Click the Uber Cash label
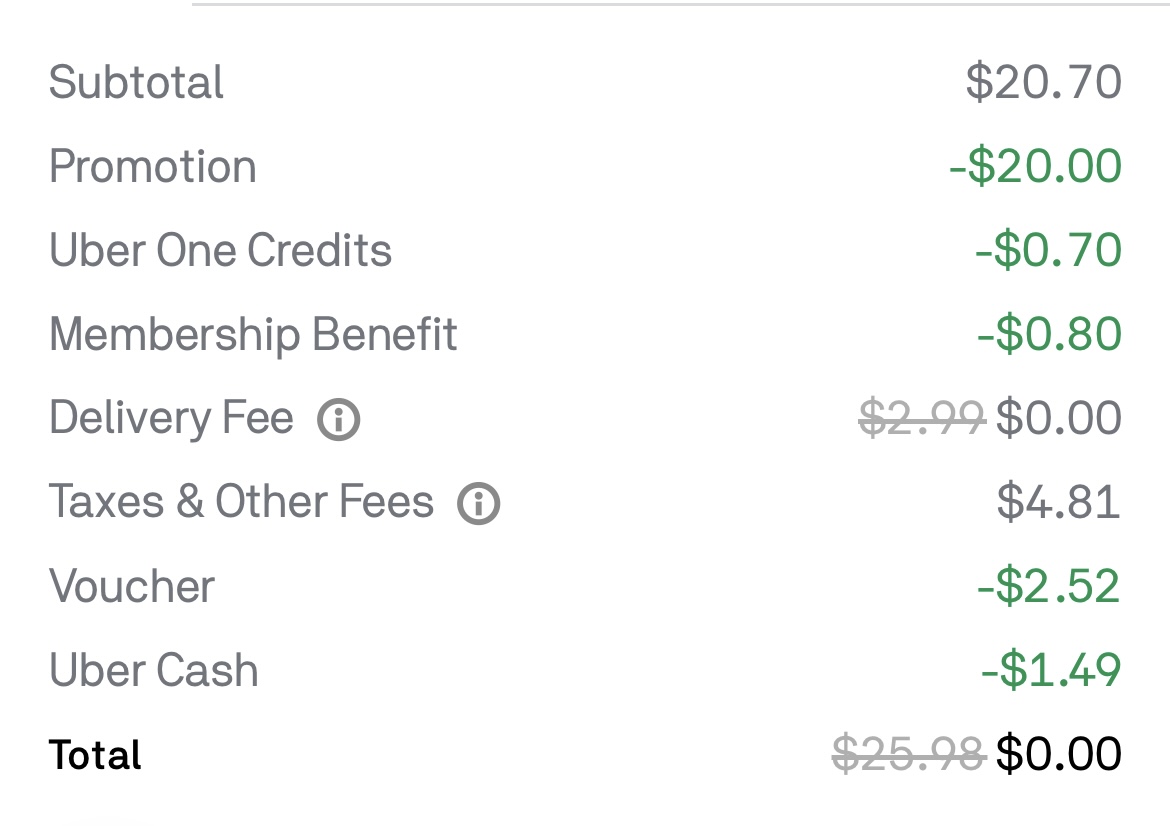The image size is (1170, 826). [x=154, y=670]
